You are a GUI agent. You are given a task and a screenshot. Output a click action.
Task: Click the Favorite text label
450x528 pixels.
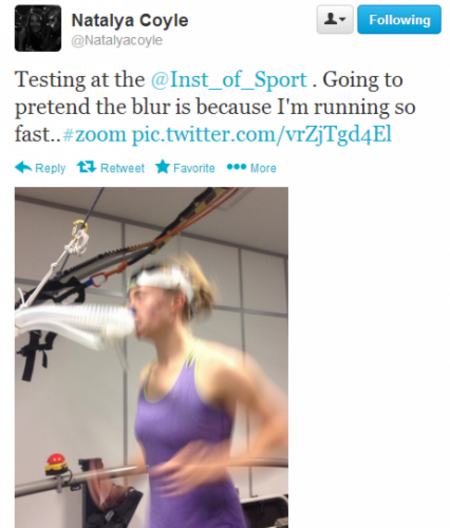(x=194, y=168)
